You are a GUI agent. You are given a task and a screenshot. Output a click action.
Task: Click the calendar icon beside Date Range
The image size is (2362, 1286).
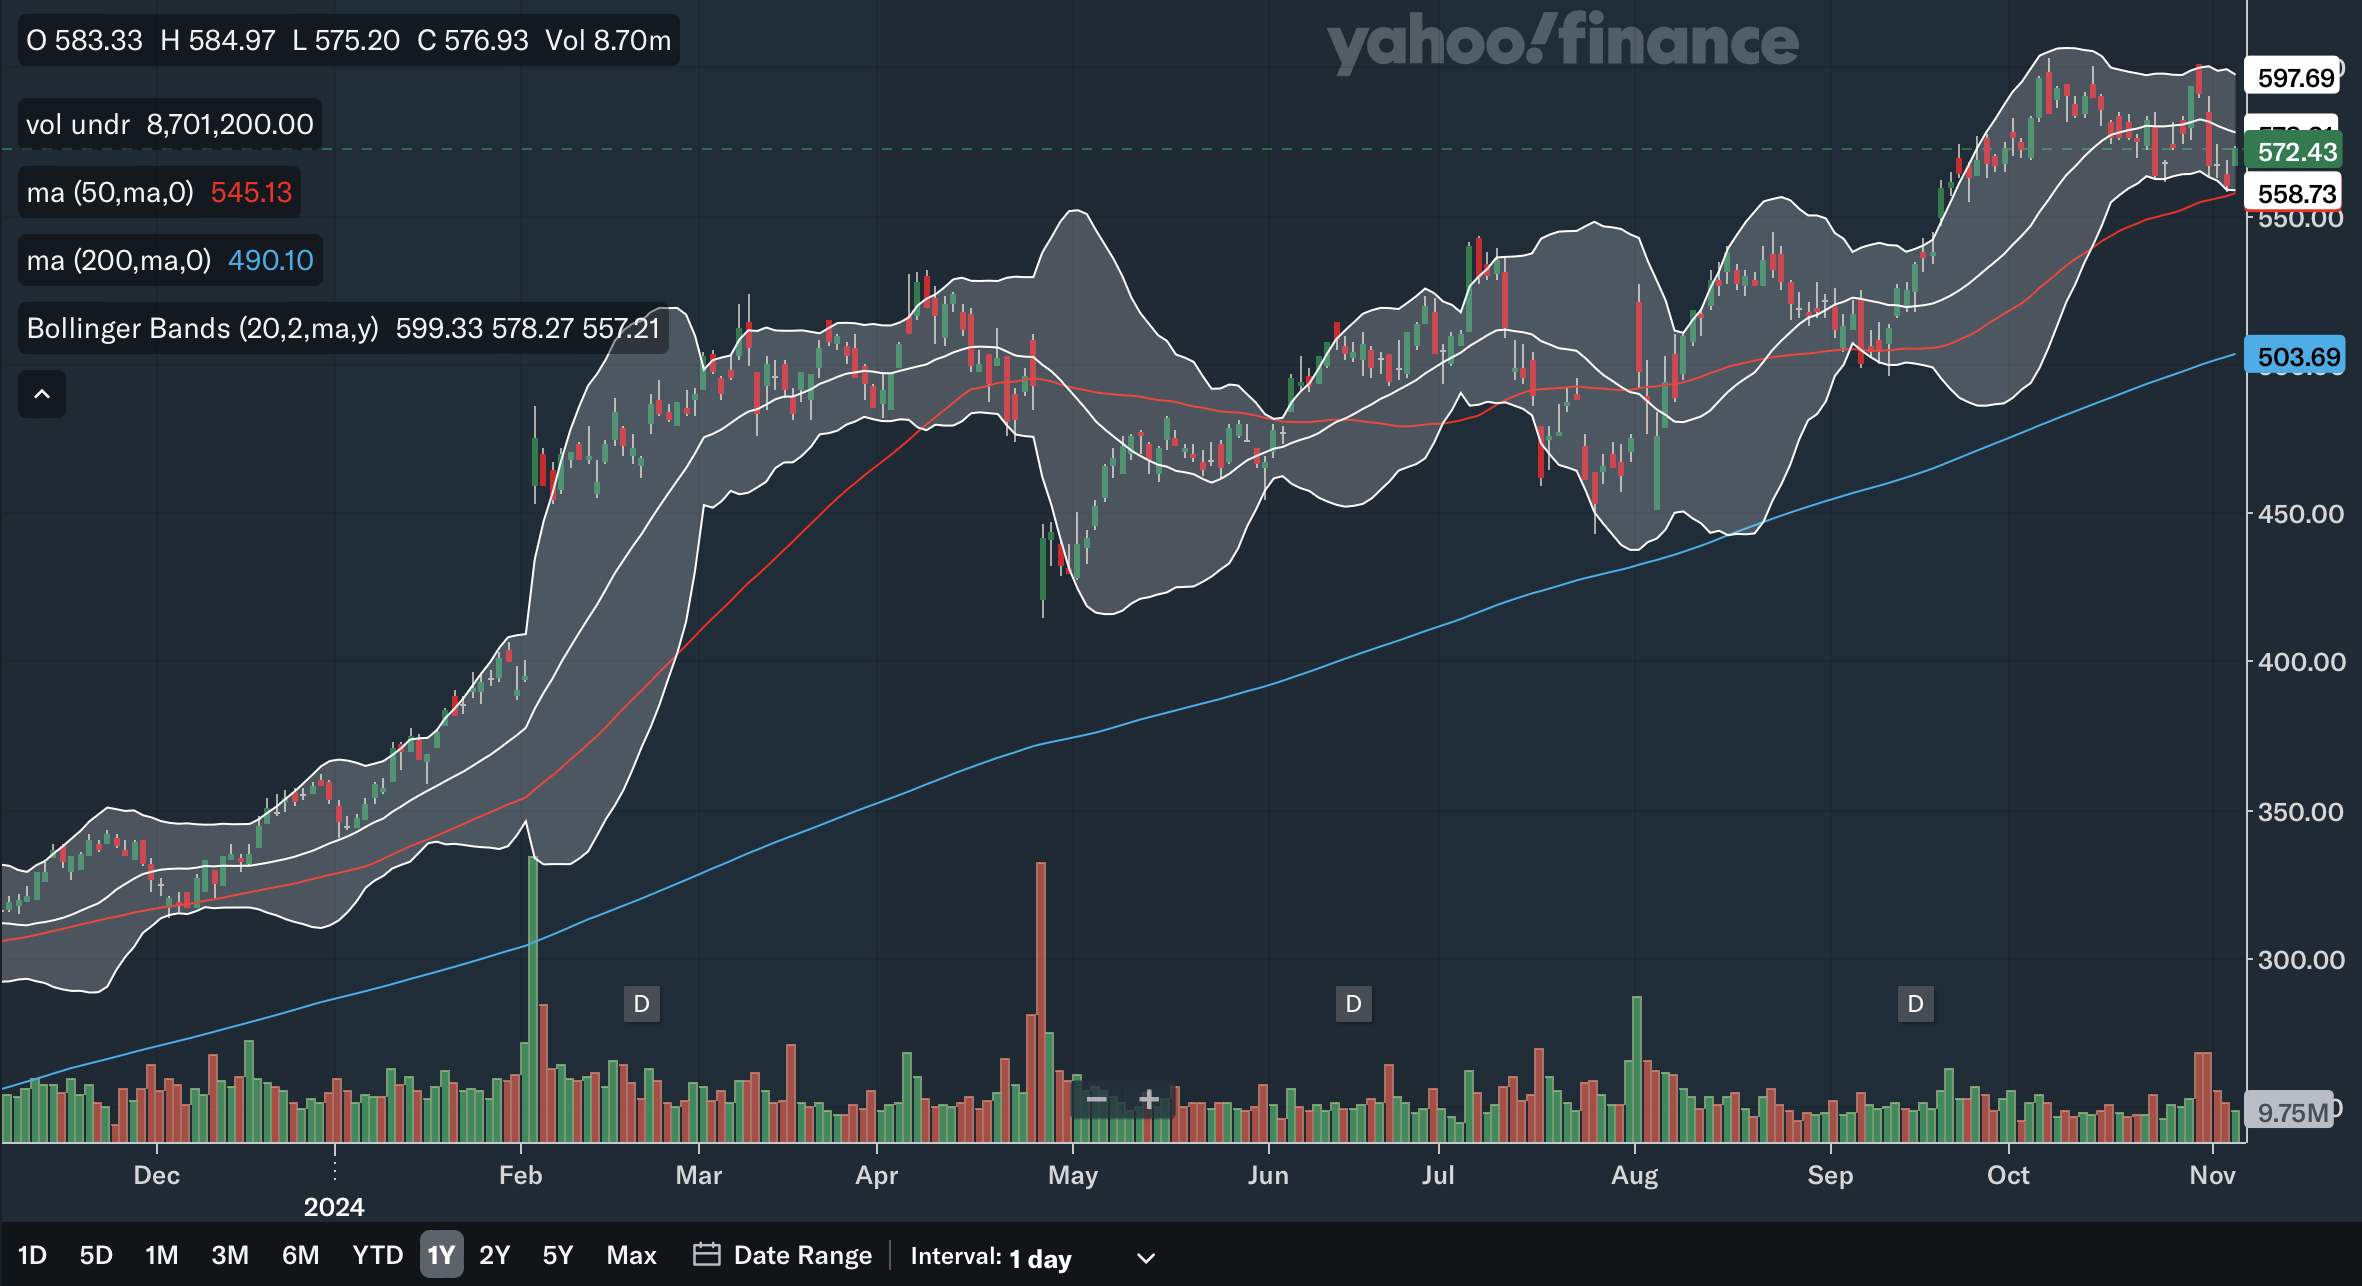(706, 1254)
